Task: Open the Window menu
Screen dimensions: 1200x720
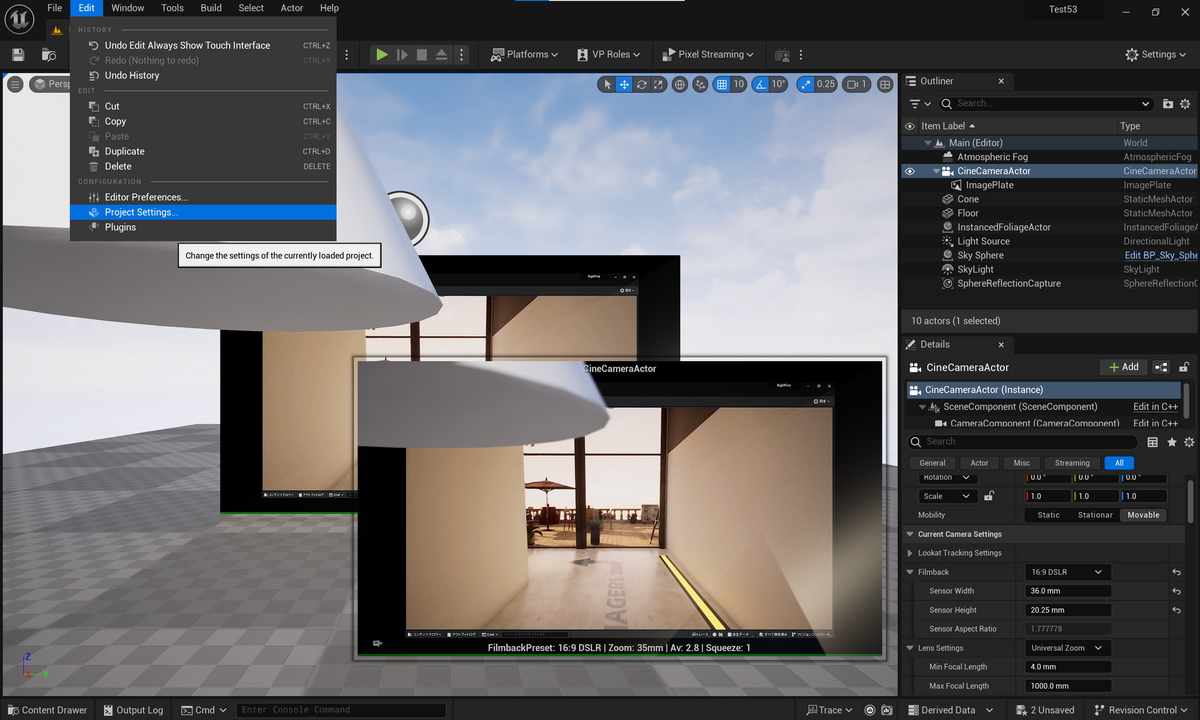Action: pos(128,8)
